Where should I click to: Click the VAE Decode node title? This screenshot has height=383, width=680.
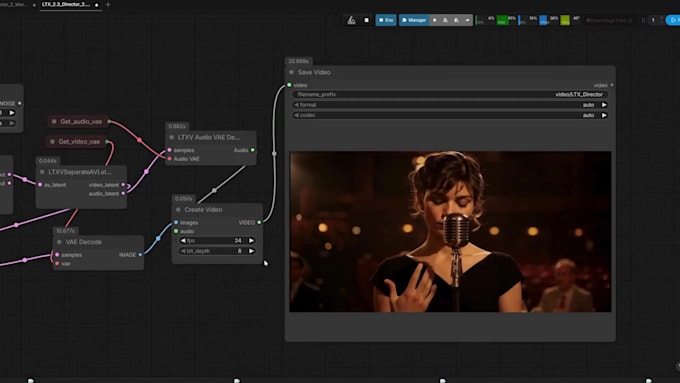[x=84, y=242]
